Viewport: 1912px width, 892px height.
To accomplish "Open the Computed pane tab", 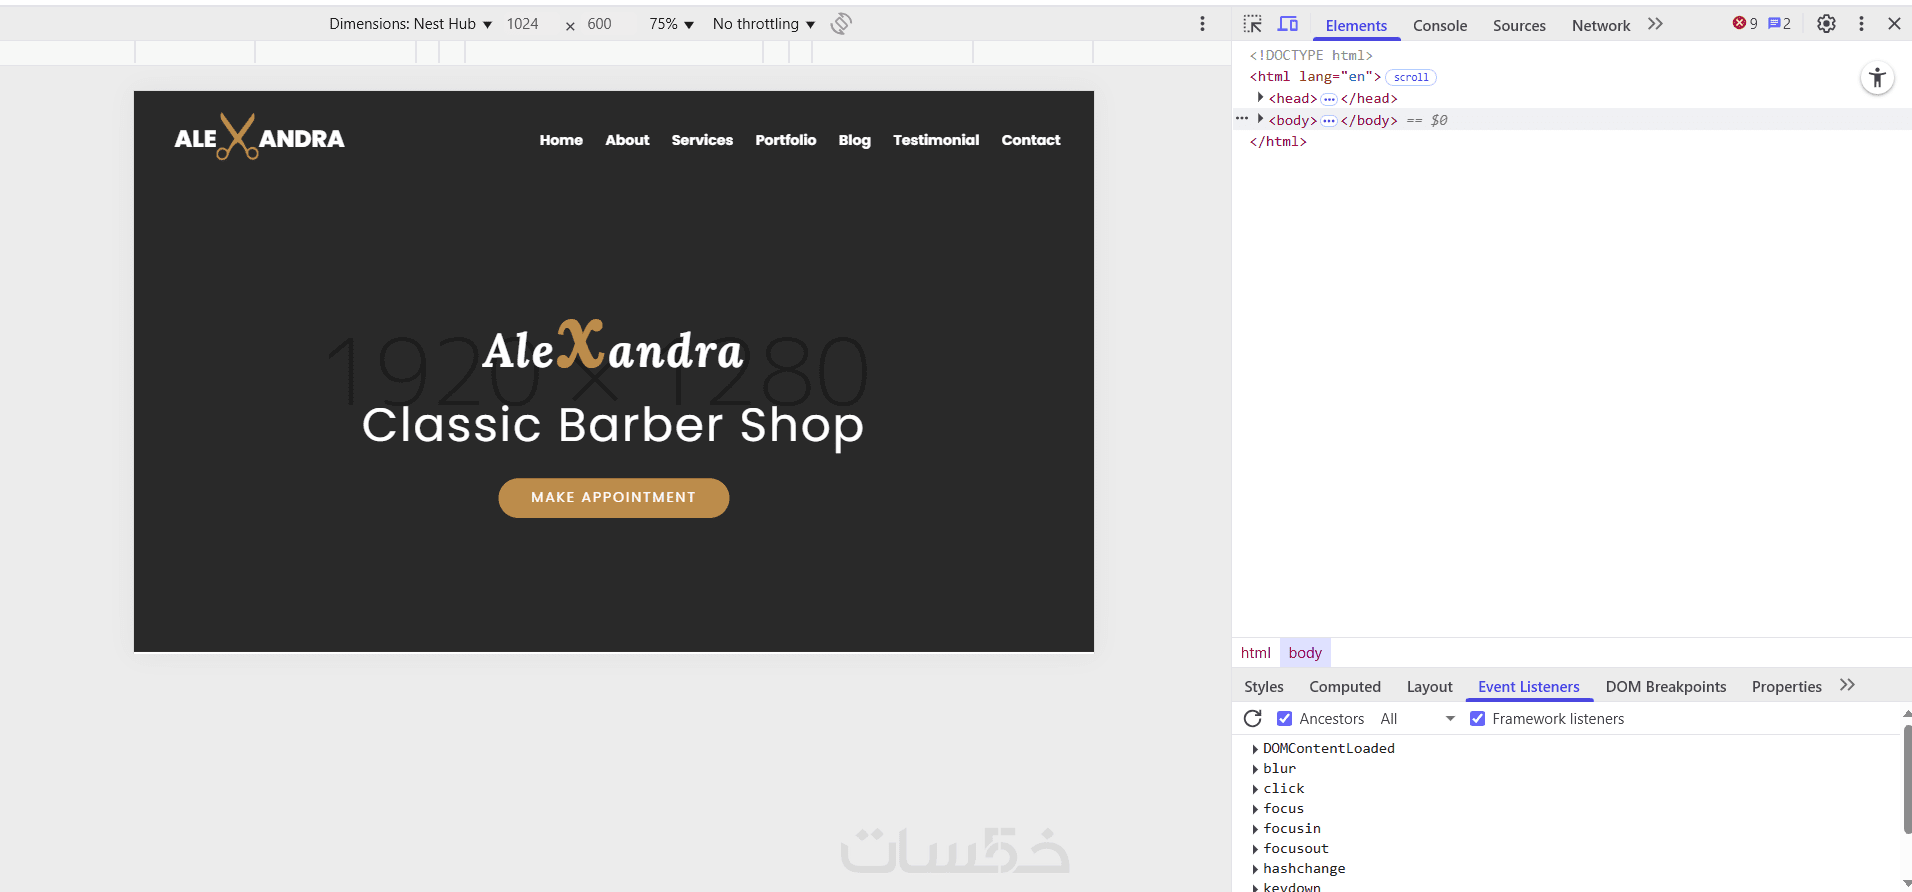I will (1345, 686).
